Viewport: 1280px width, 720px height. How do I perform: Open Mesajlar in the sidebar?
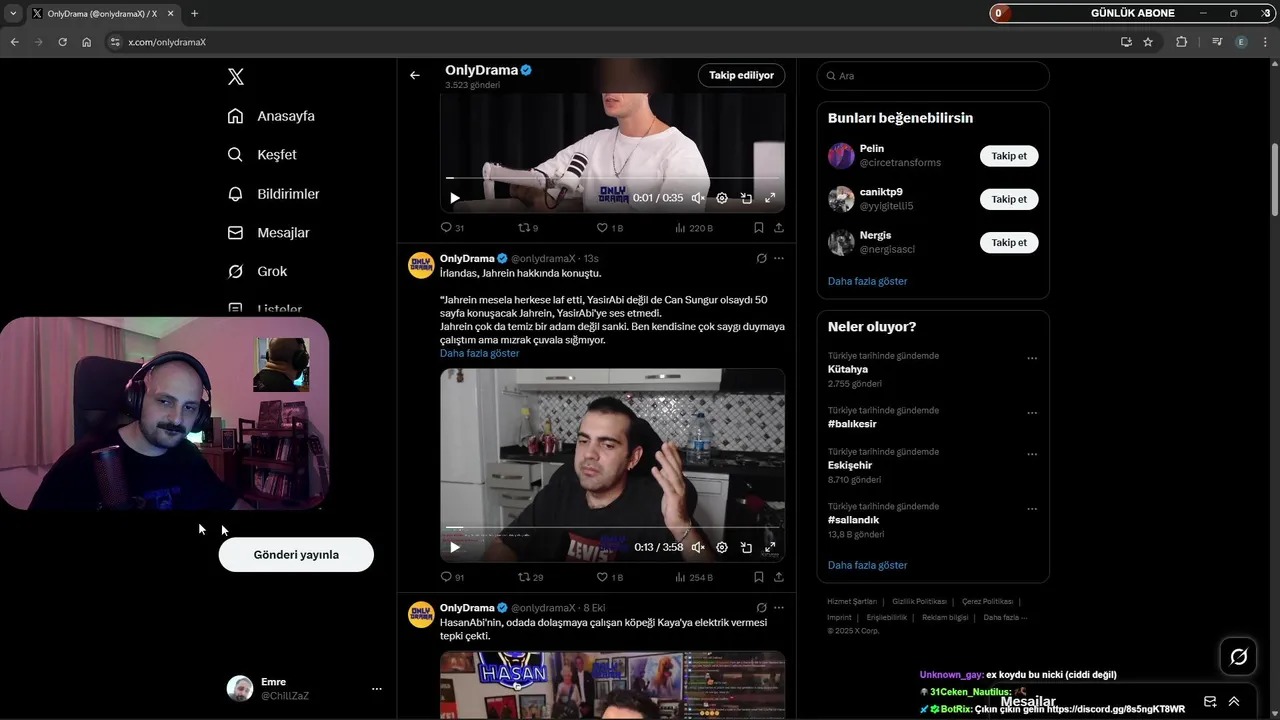[268, 233]
